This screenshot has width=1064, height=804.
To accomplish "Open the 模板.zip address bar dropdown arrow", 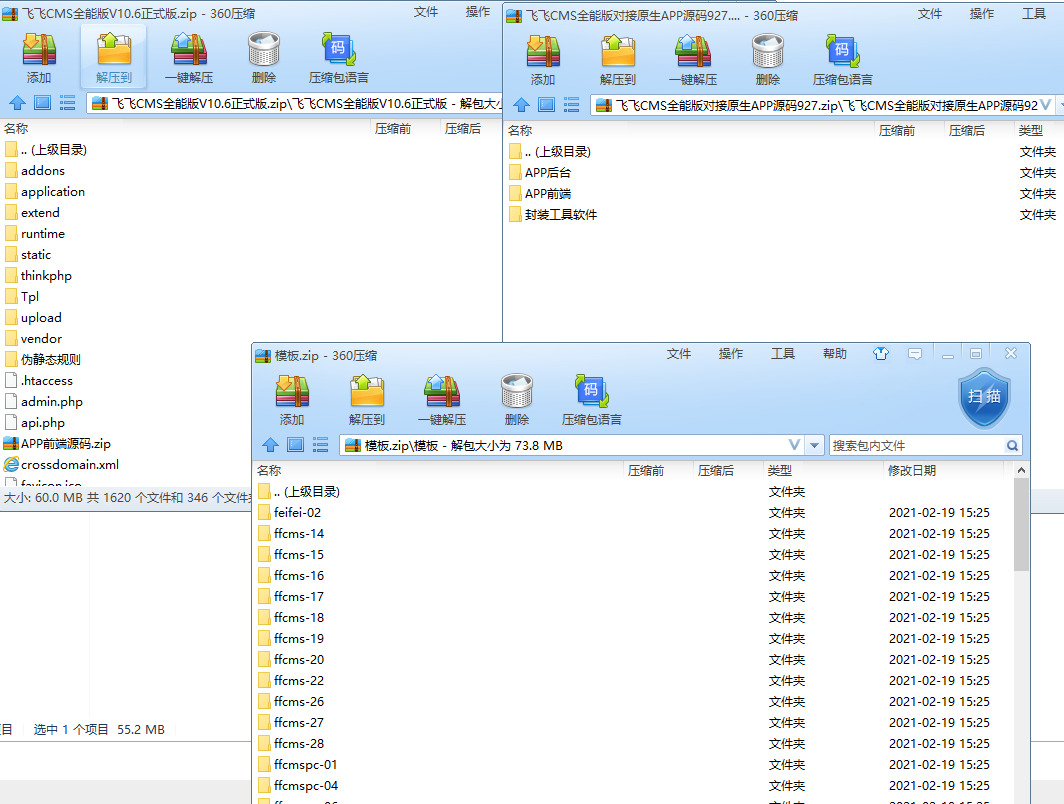I will (815, 445).
